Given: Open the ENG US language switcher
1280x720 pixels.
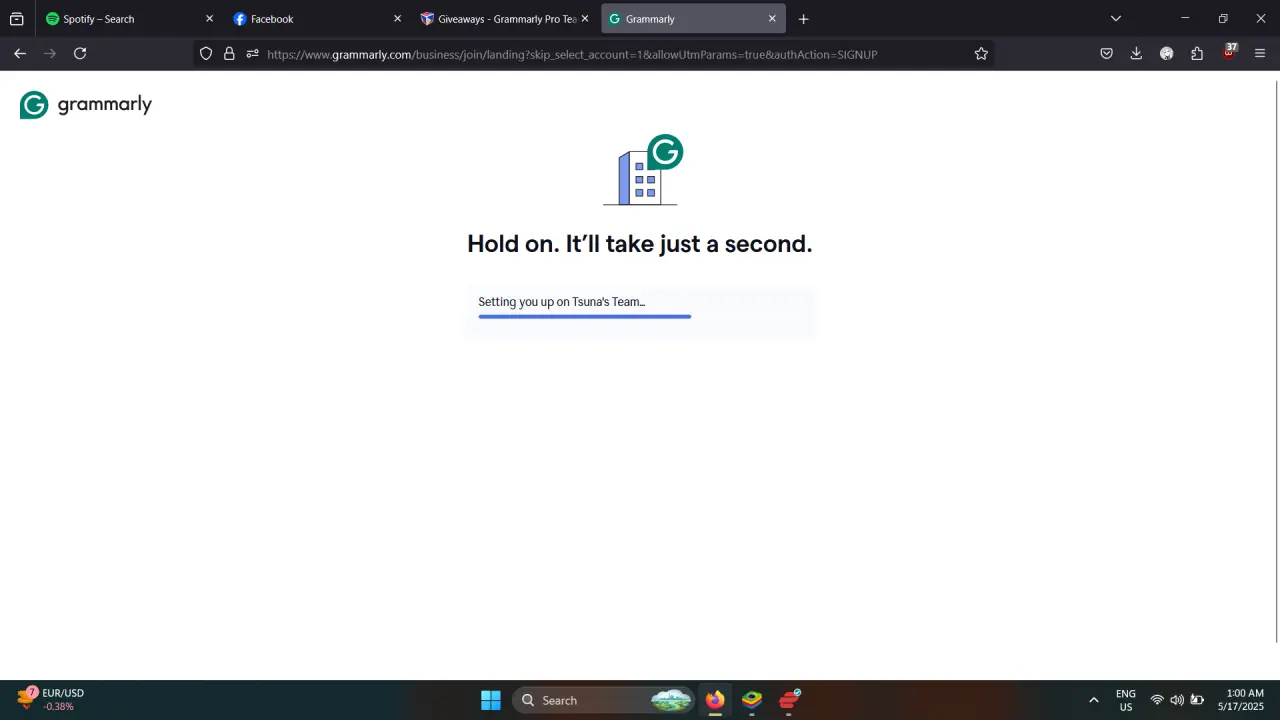Looking at the screenshot, I should [1126, 700].
